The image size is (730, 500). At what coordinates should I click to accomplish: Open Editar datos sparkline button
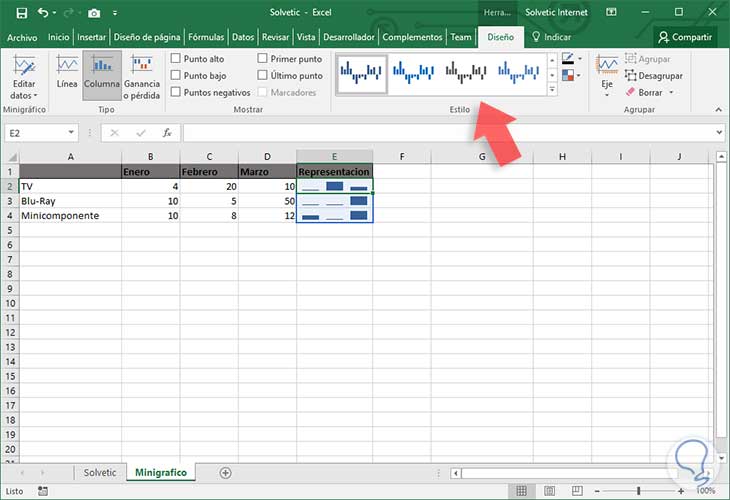click(24, 77)
